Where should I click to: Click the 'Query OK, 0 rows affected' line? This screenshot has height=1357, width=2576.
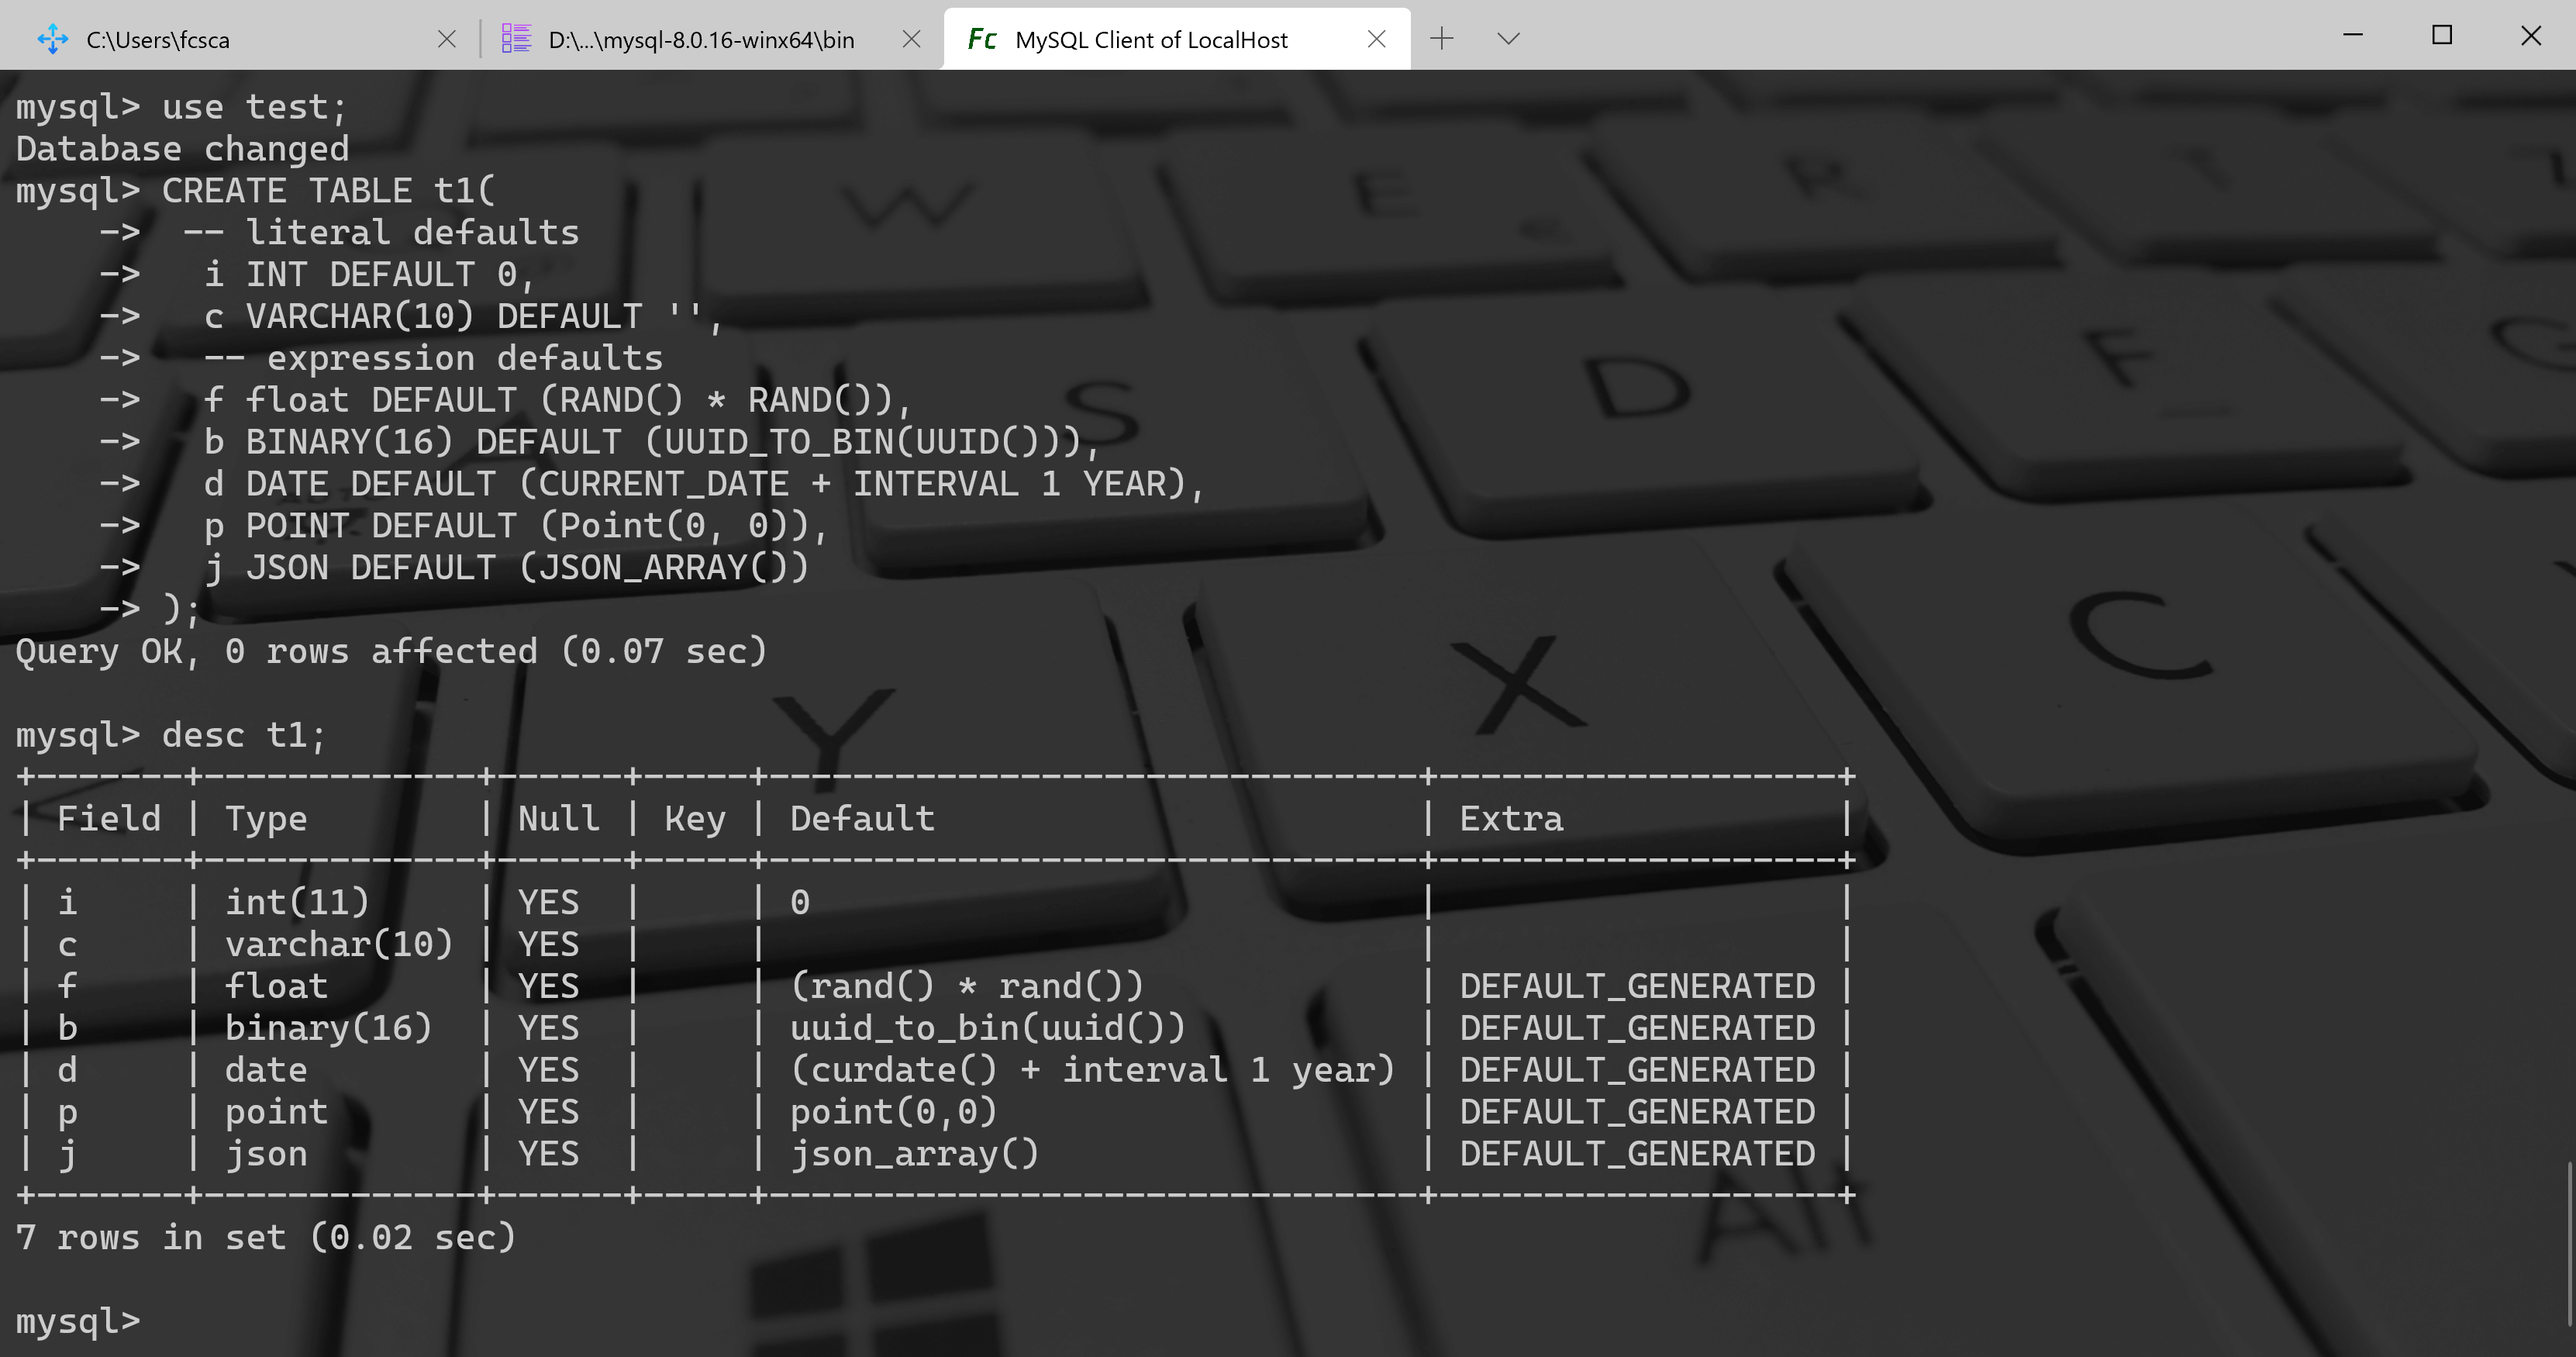(x=390, y=651)
